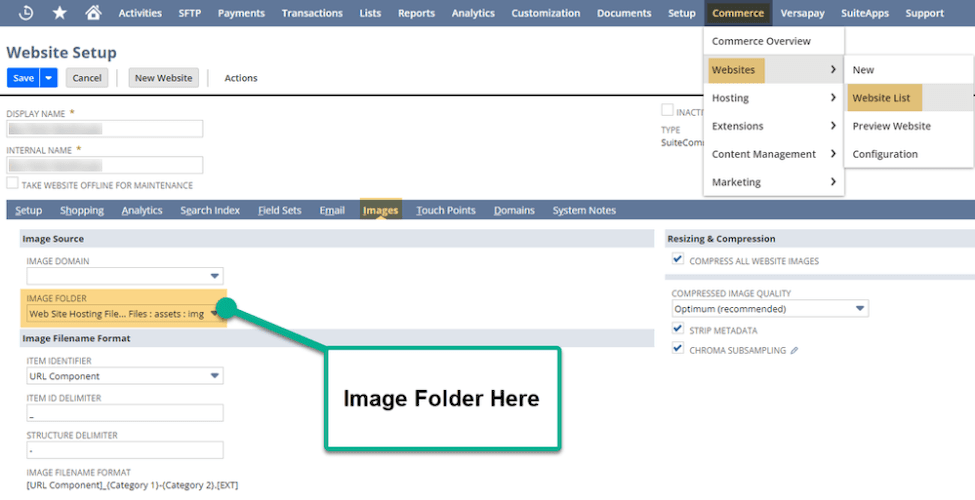
Task: Click the Save button
Action: click(x=24, y=78)
